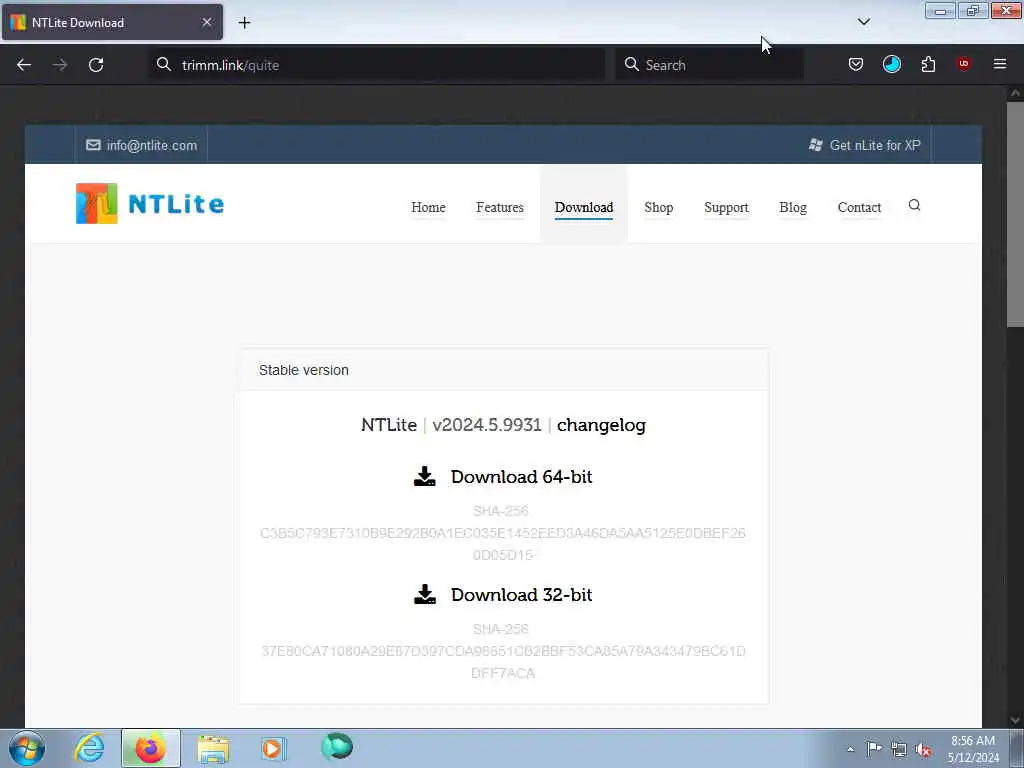Click the scrollbar down arrow
1024x768 pixels.
click(x=1015, y=720)
